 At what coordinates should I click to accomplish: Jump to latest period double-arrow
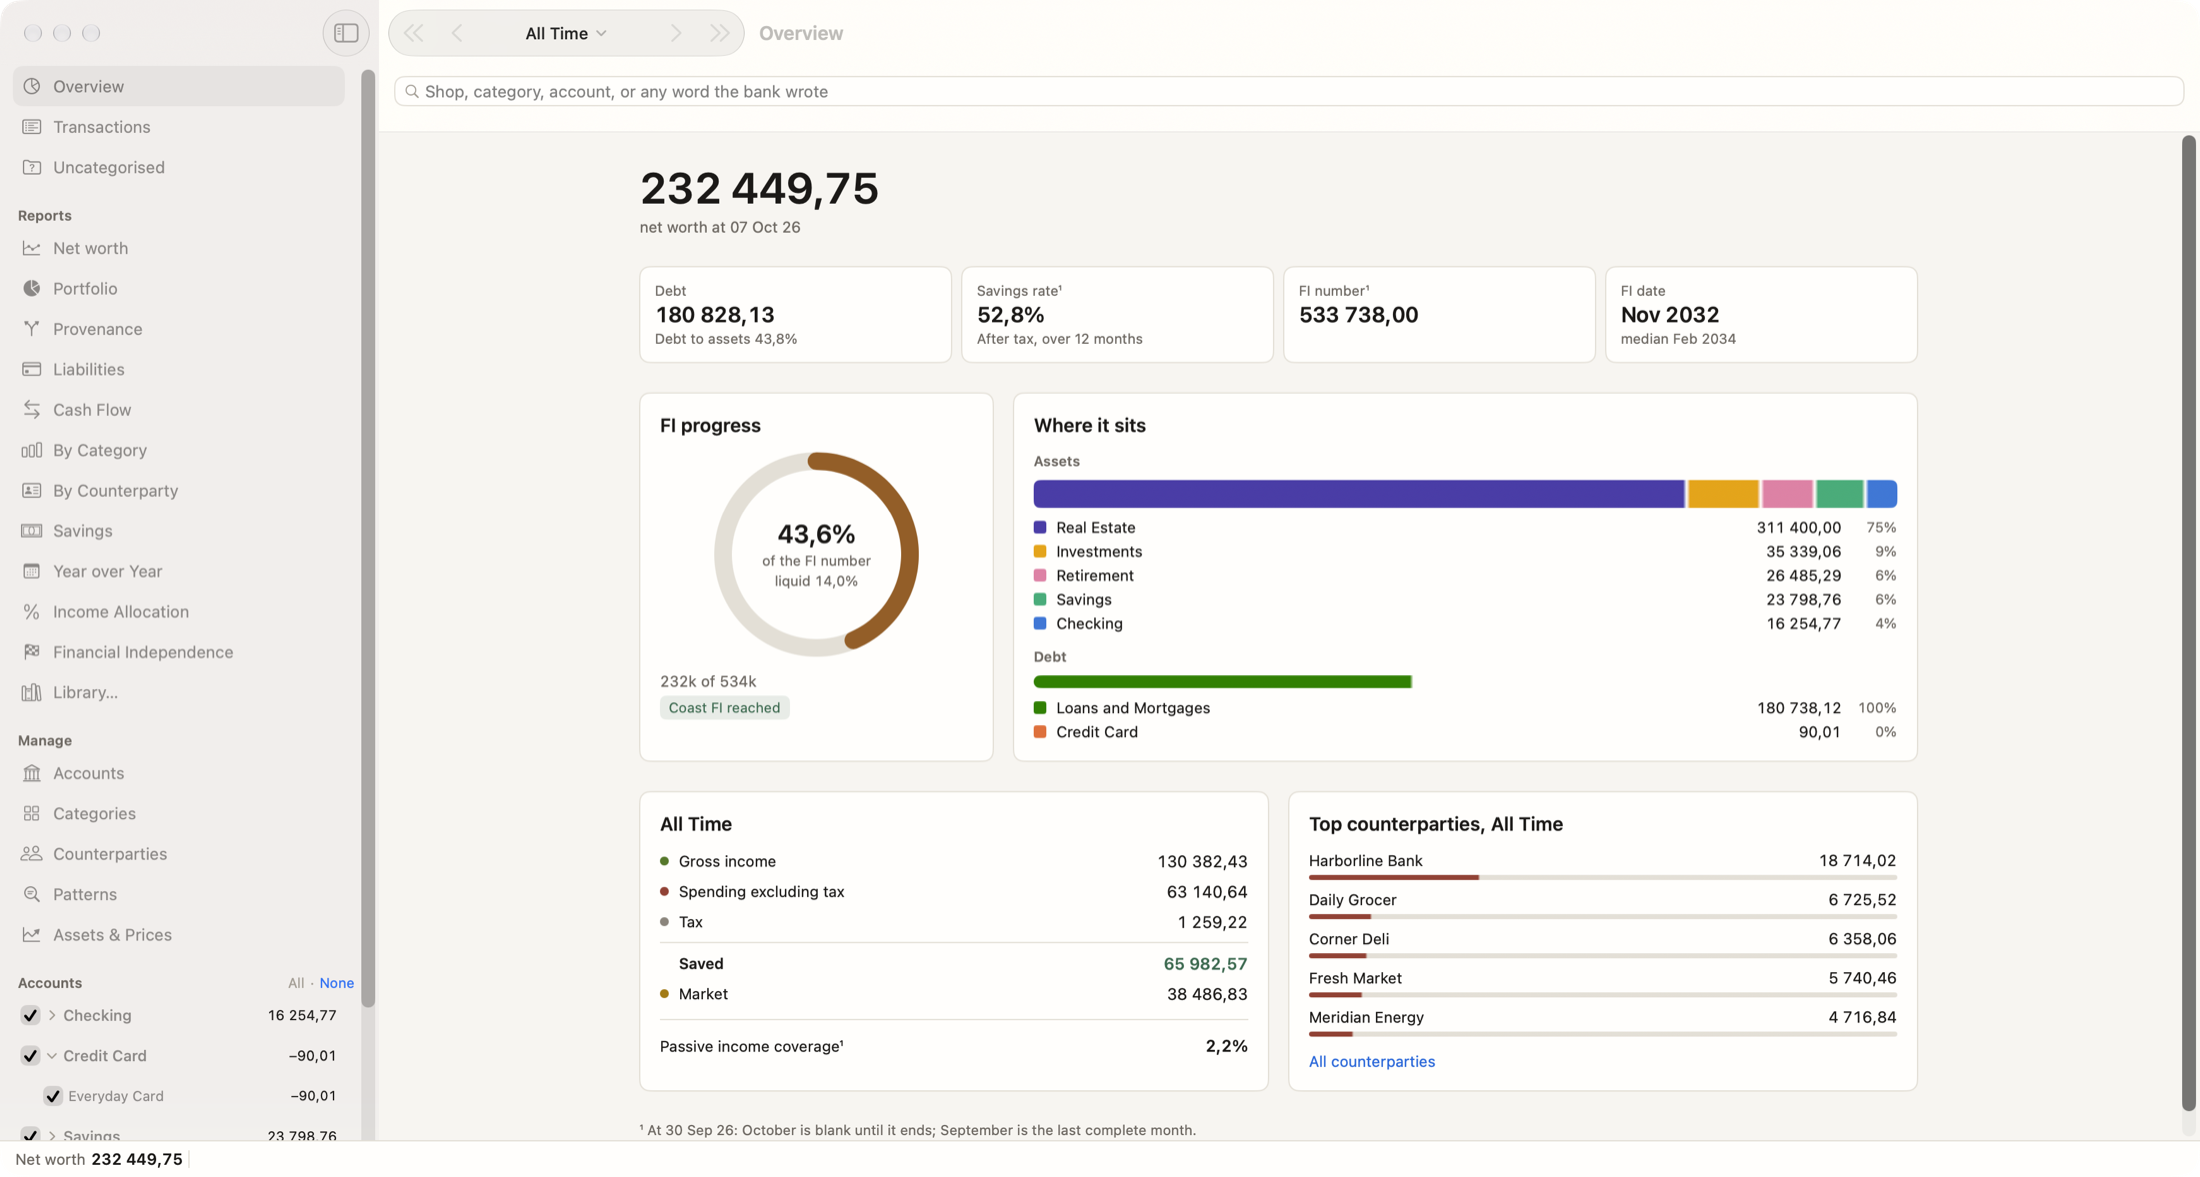(x=720, y=33)
